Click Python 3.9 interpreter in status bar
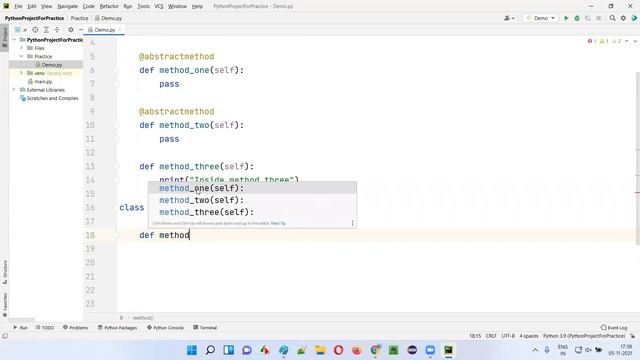Viewport: 640px width, 360px height. [x=584, y=336]
